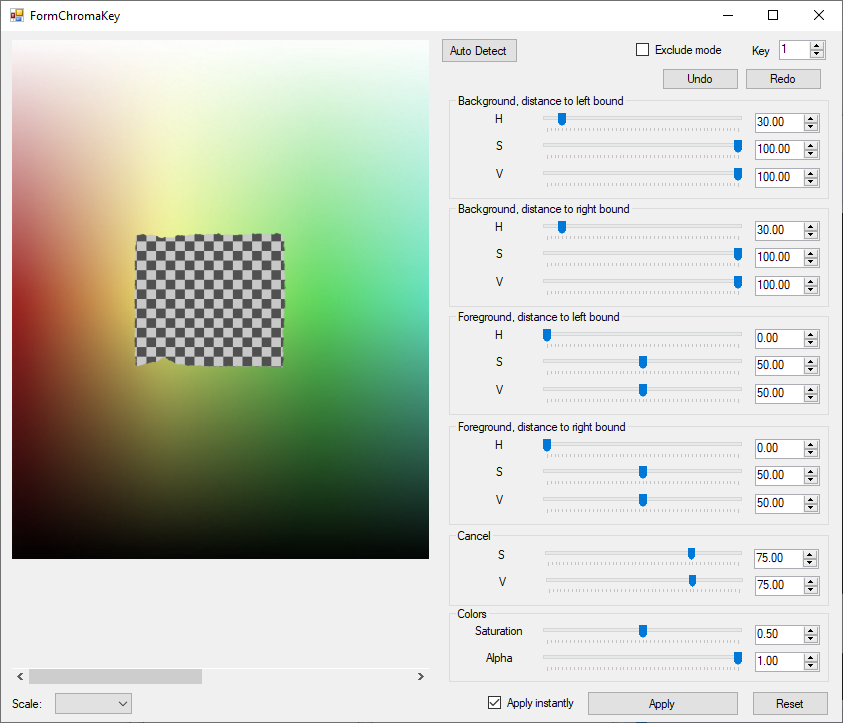Click Foreground left bound S value field

tap(780, 366)
